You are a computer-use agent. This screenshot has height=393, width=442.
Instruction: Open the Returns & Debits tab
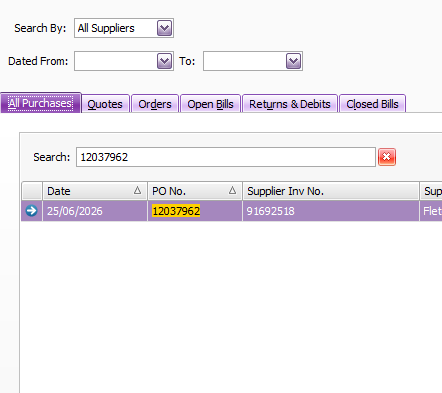[290, 104]
